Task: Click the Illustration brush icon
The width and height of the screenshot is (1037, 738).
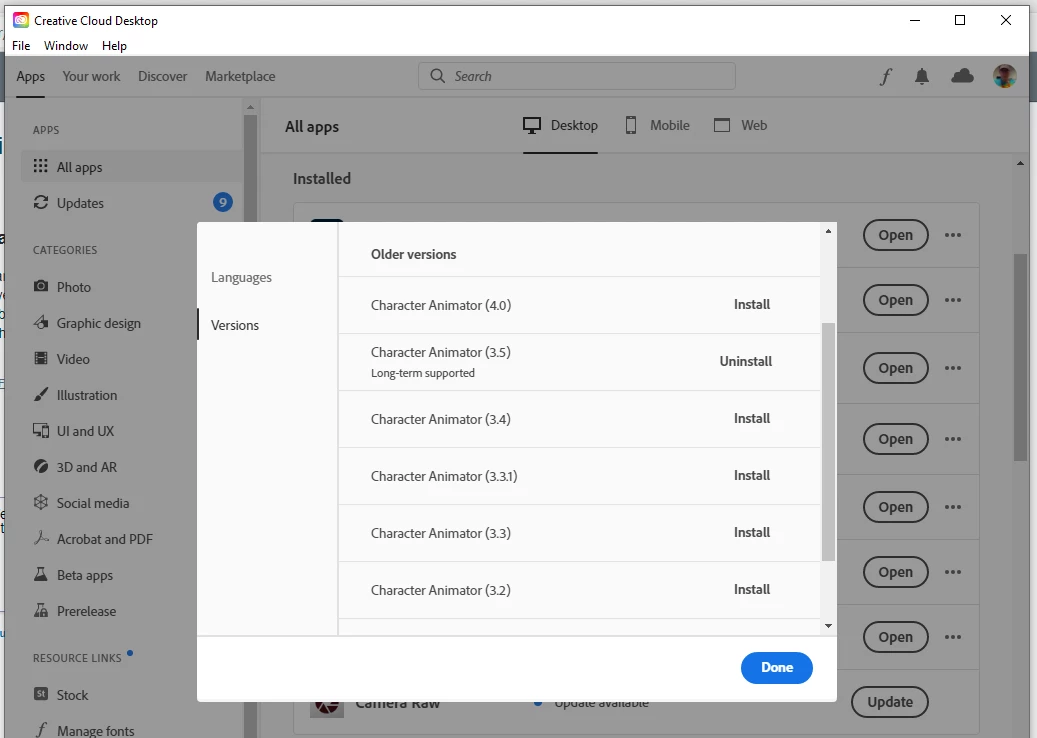Action: [41, 395]
